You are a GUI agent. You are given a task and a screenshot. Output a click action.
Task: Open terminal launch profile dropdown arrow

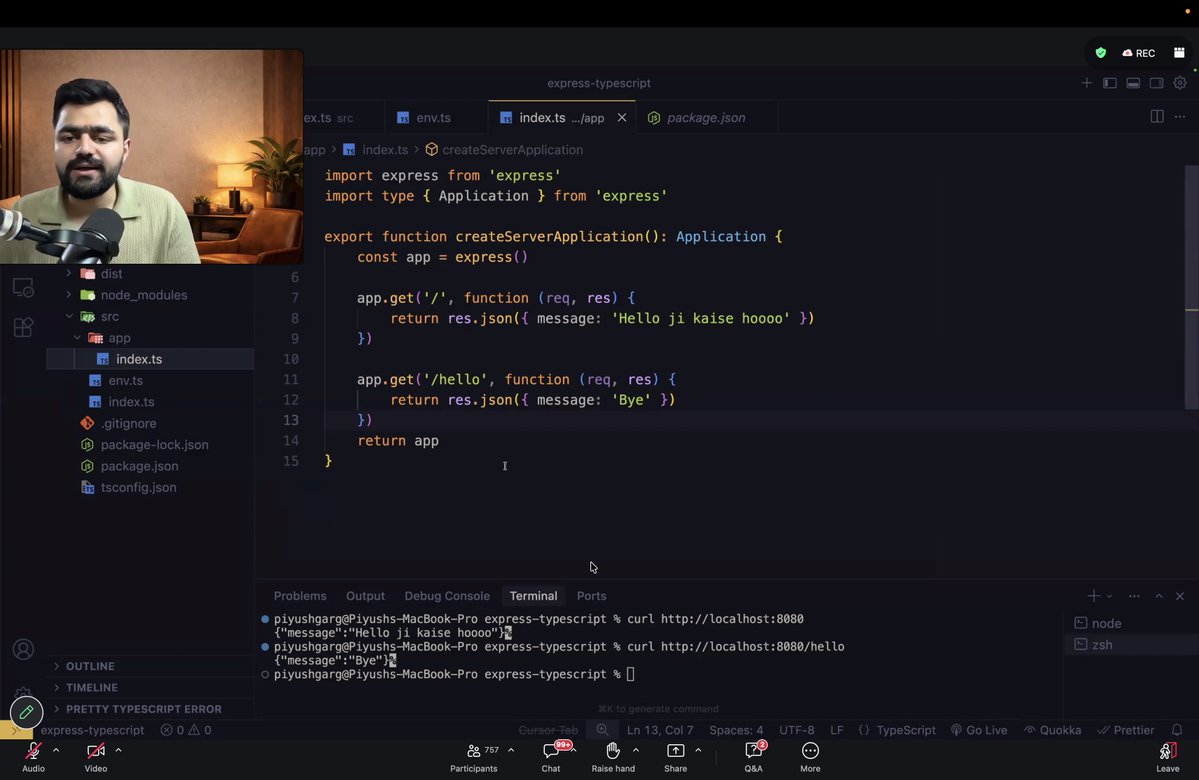click(x=1109, y=596)
